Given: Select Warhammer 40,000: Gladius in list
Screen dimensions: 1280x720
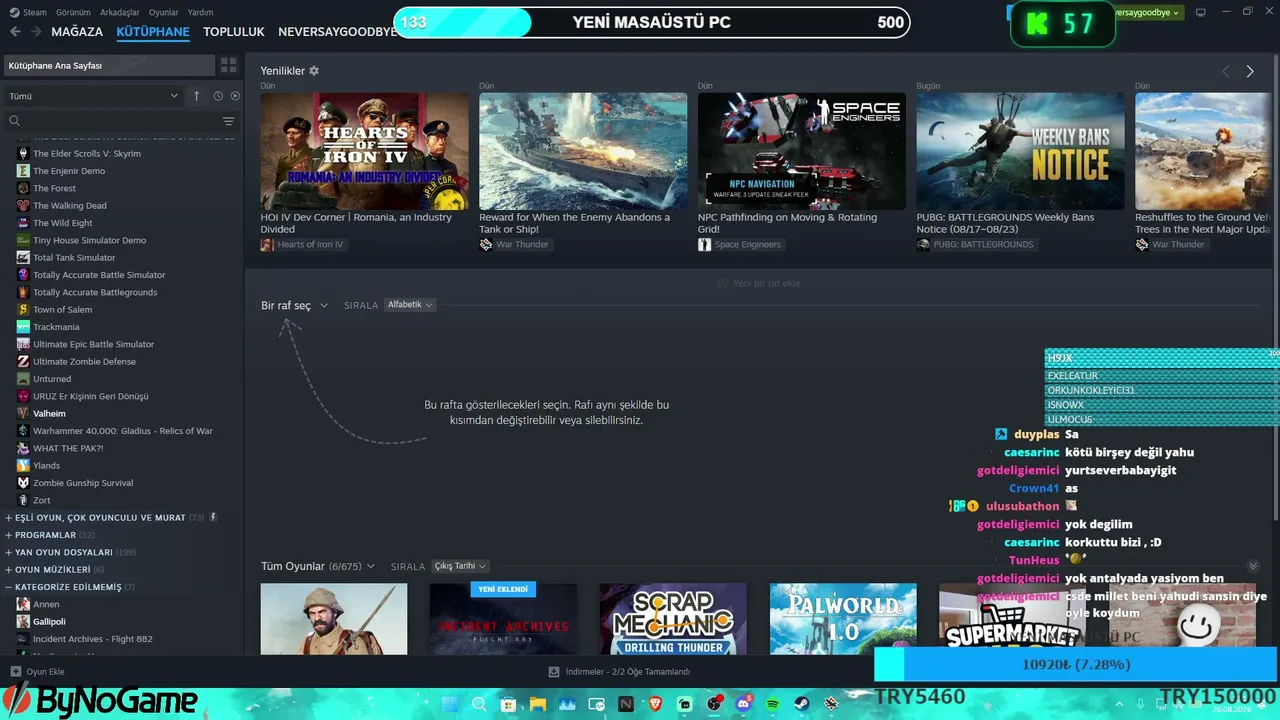Looking at the screenshot, I should tap(123, 431).
